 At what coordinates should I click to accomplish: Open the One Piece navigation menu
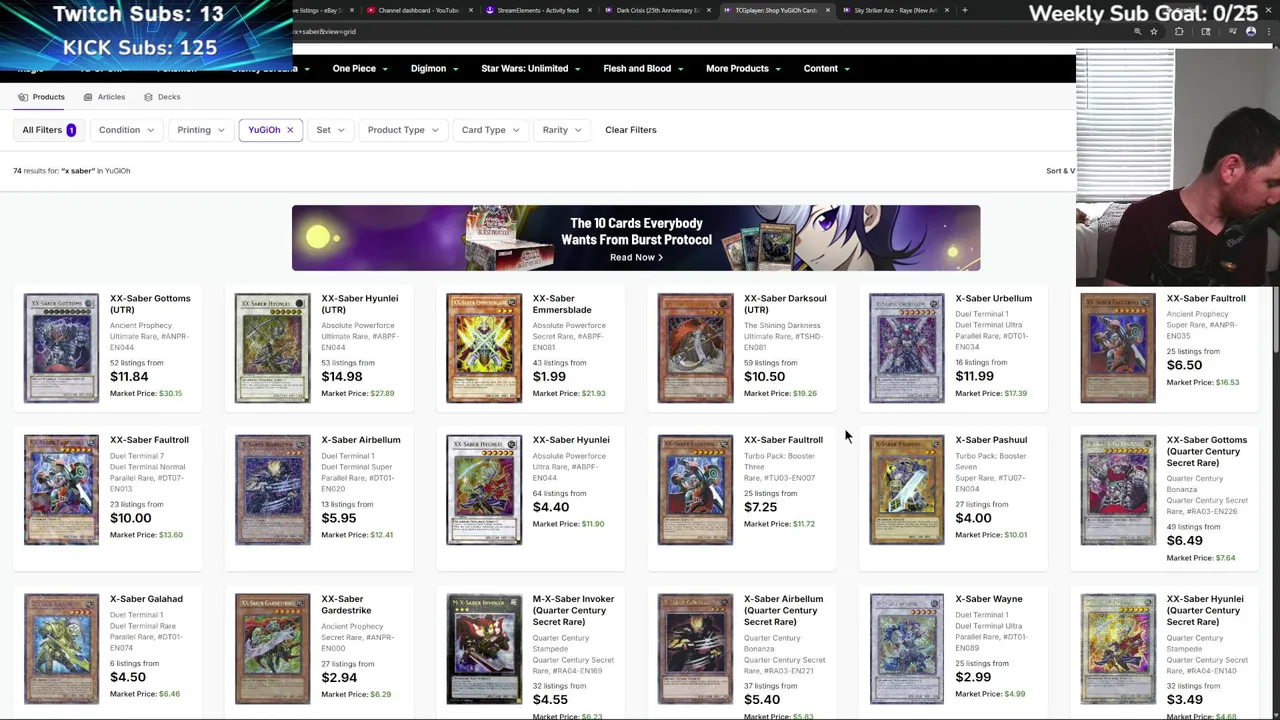tap(361, 69)
